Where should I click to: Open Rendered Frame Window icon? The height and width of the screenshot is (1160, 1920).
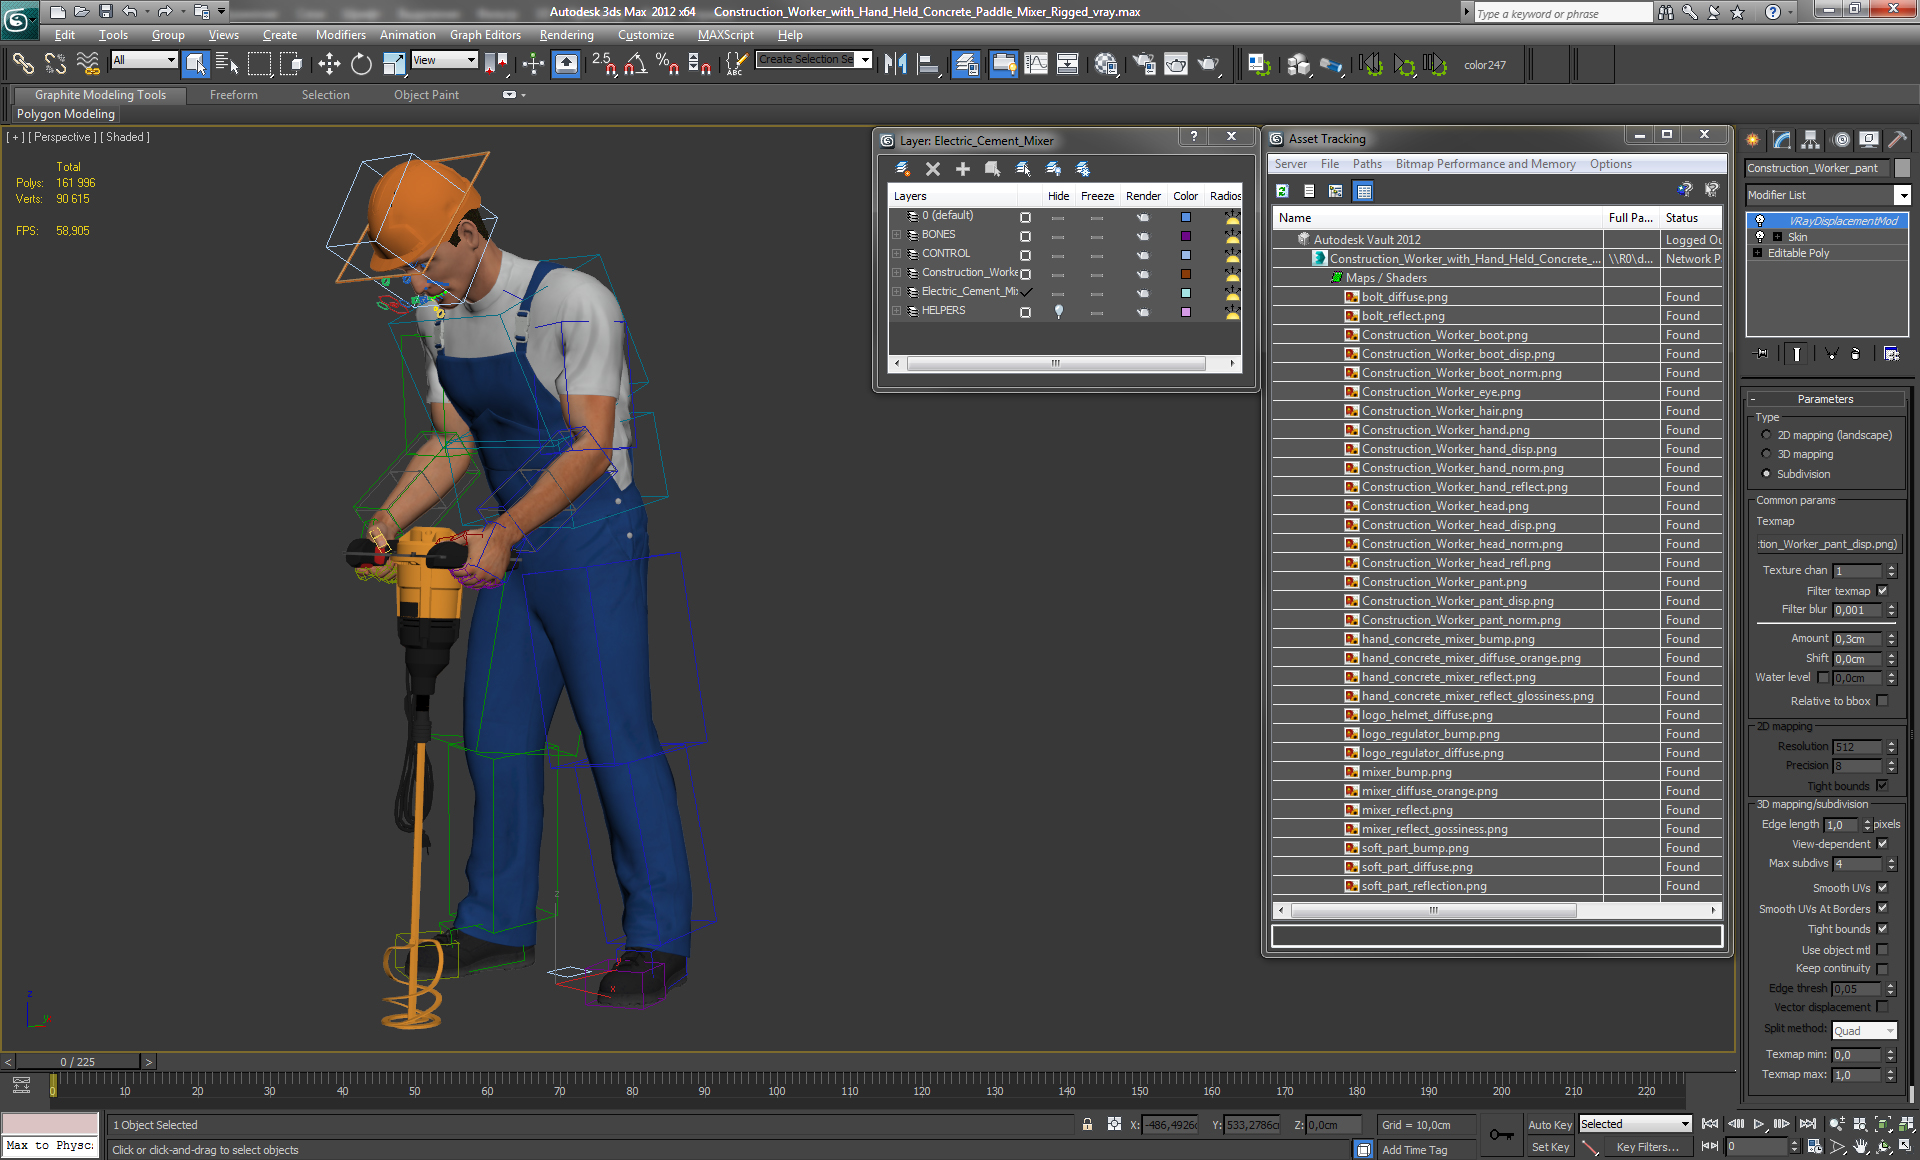[1176, 64]
